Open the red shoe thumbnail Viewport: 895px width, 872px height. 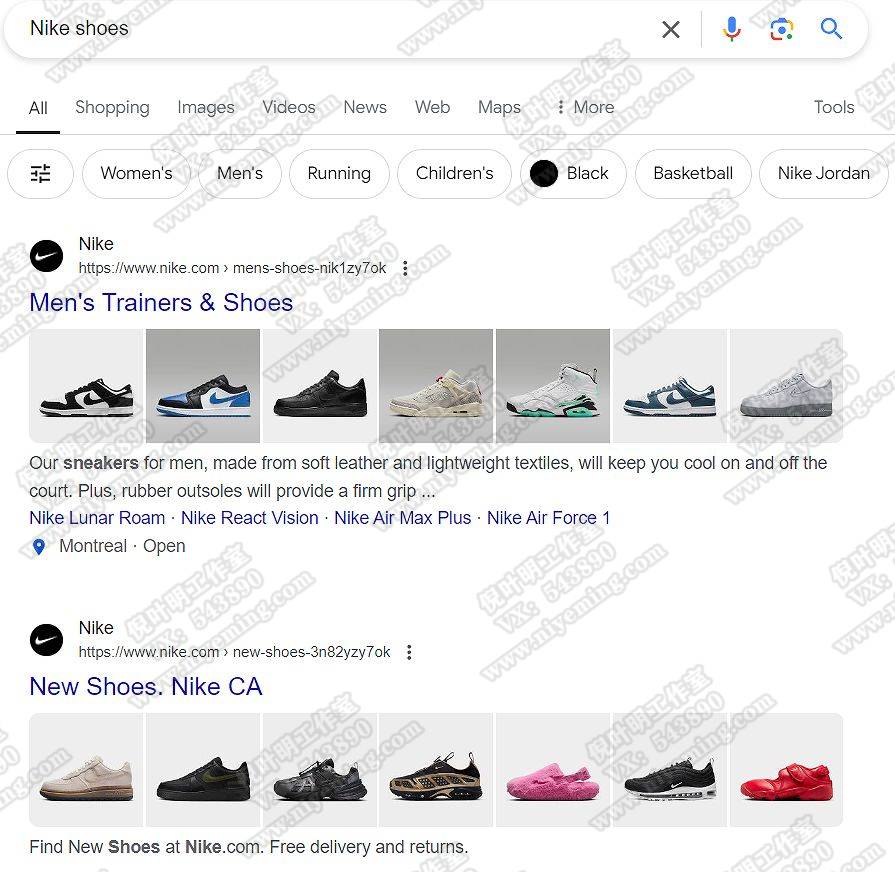(787, 770)
